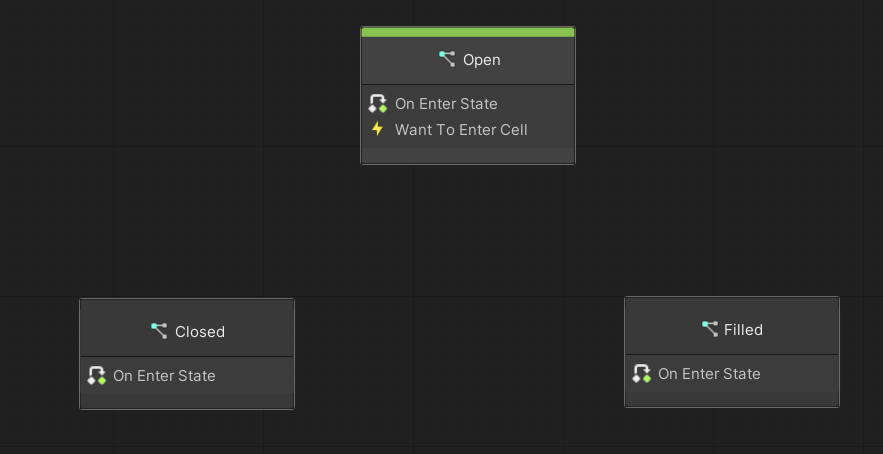Click the state icon beside Filled title
Viewport: 883px width, 454px height.
pos(710,329)
